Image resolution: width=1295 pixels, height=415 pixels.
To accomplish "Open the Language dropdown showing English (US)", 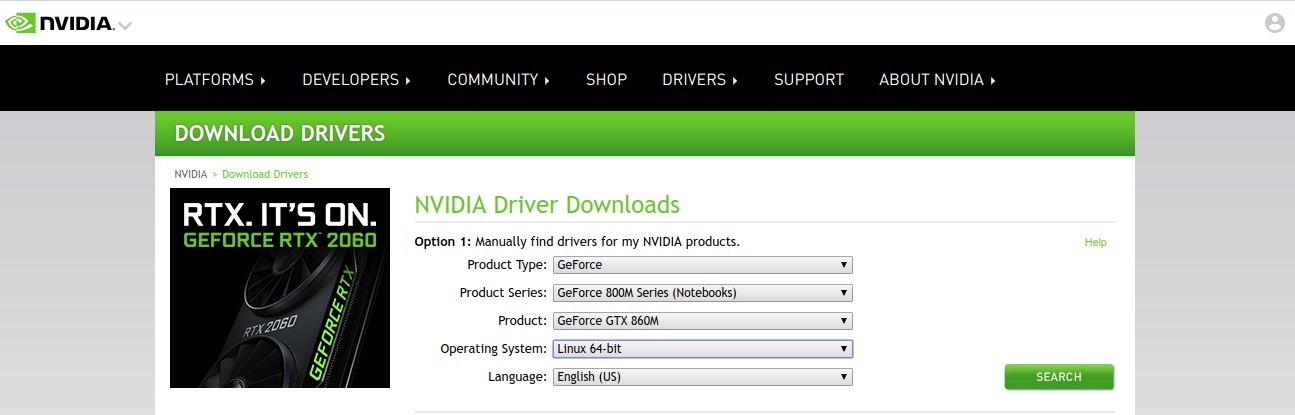I will (x=703, y=377).
